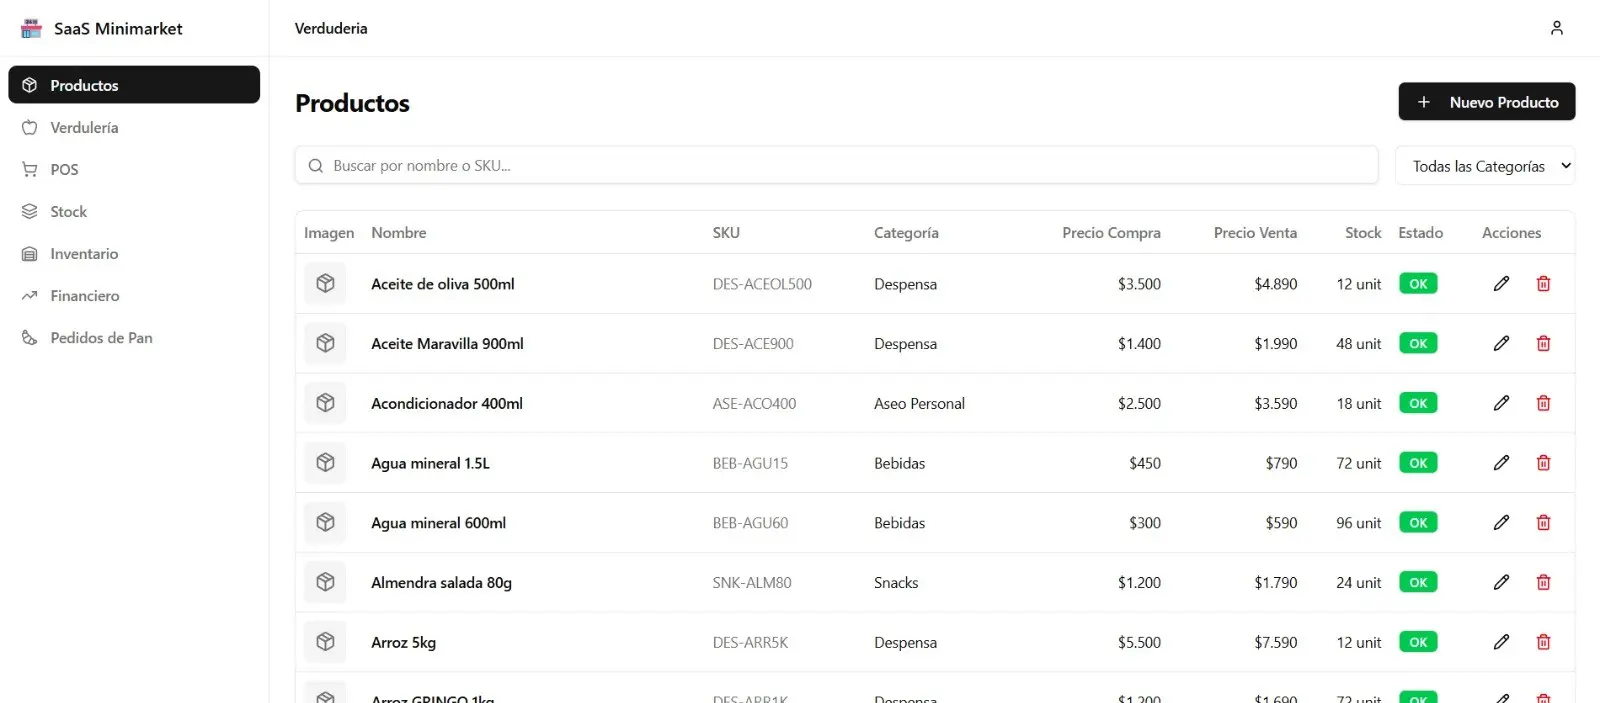Image resolution: width=1600 pixels, height=703 pixels.
Task: Open POS in the sidebar
Action: point(134,169)
